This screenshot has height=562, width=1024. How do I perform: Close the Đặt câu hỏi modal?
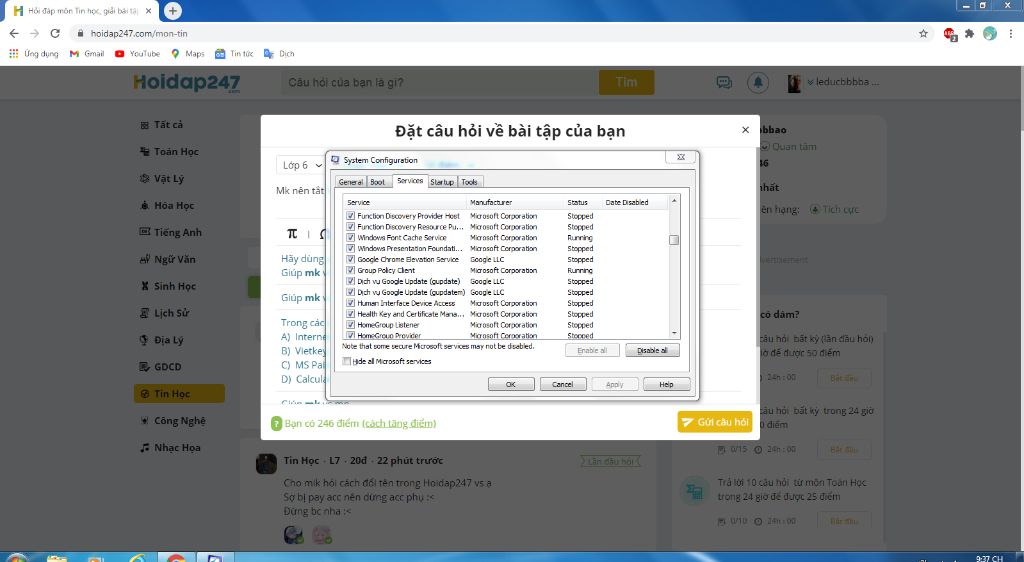745,130
